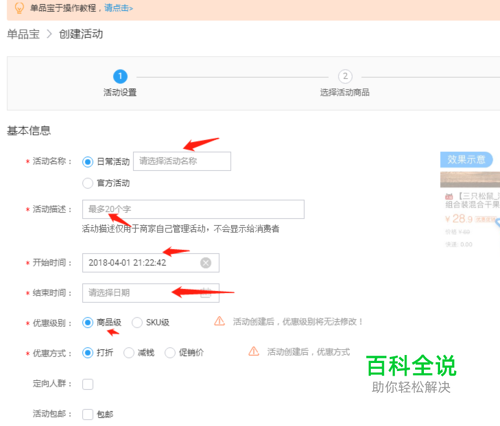Click the 活动描述 helper text below field
This screenshot has width=500, height=426.
(181, 229)
